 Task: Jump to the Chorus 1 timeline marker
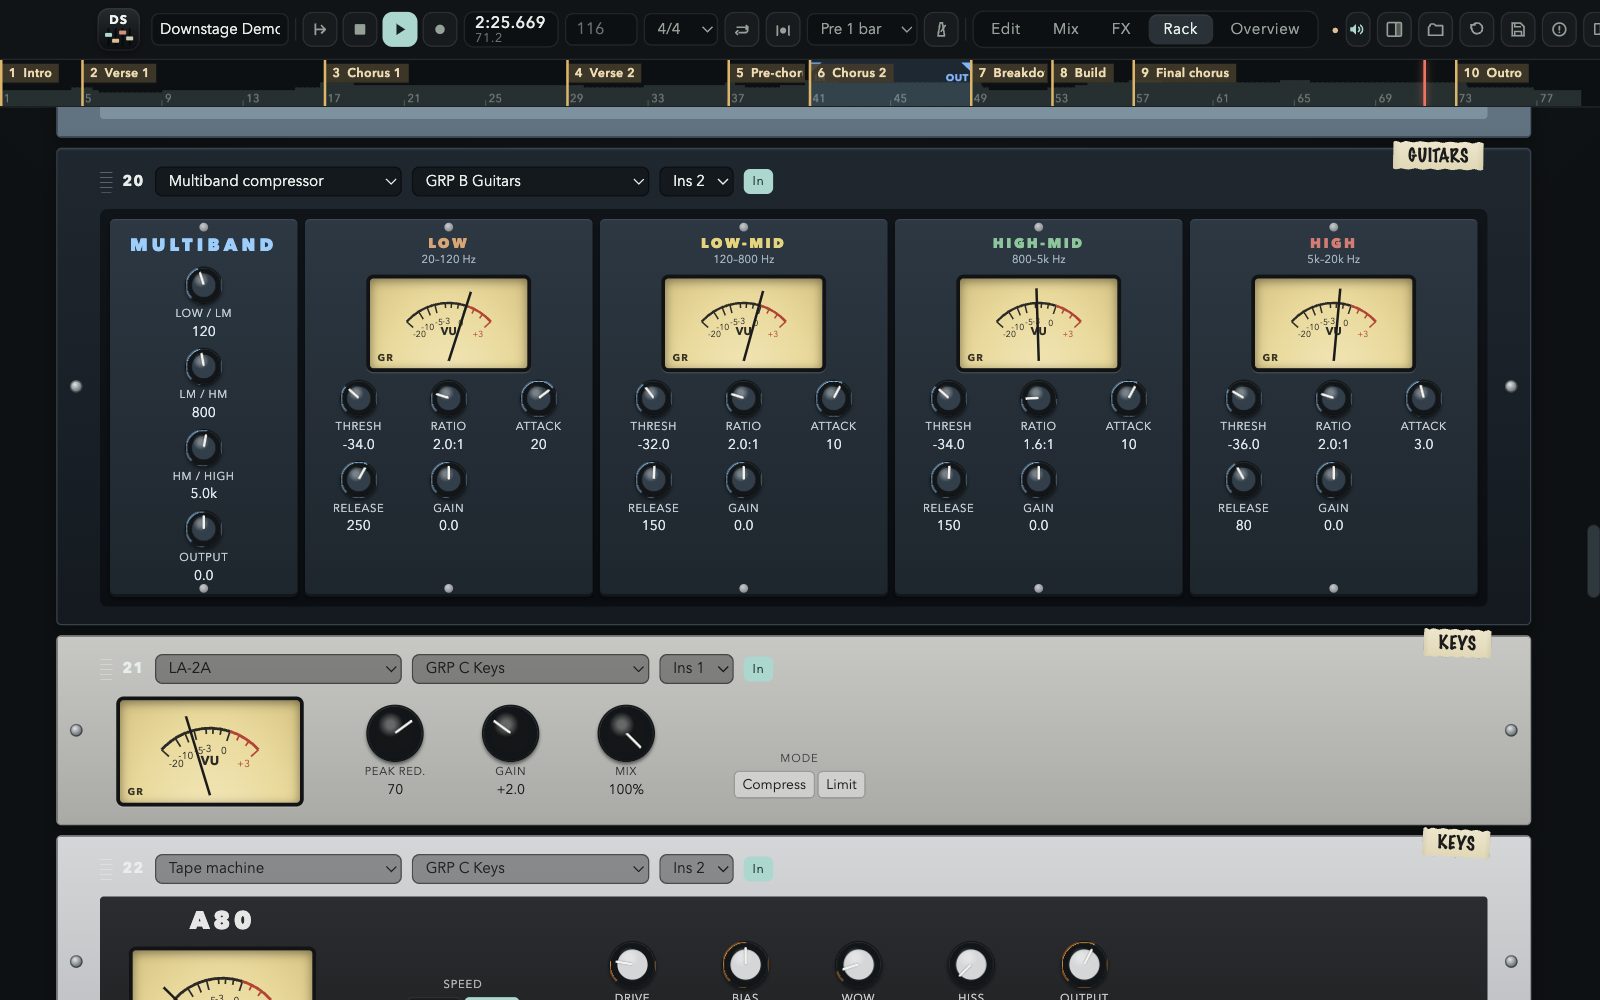[366, 73]
